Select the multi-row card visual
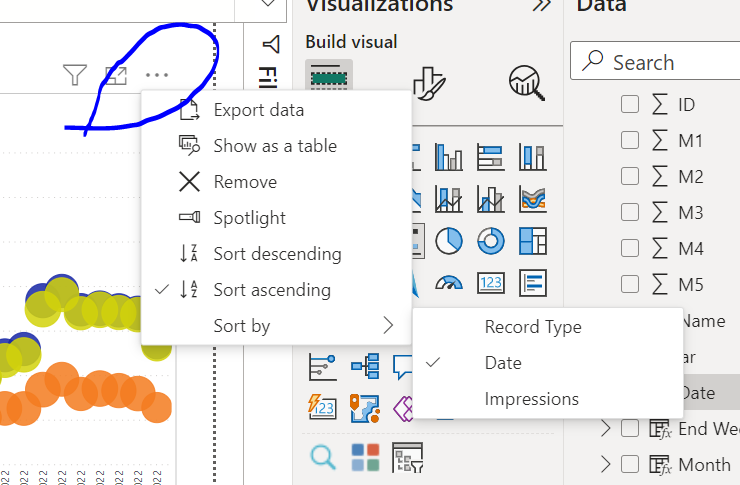 533,283
